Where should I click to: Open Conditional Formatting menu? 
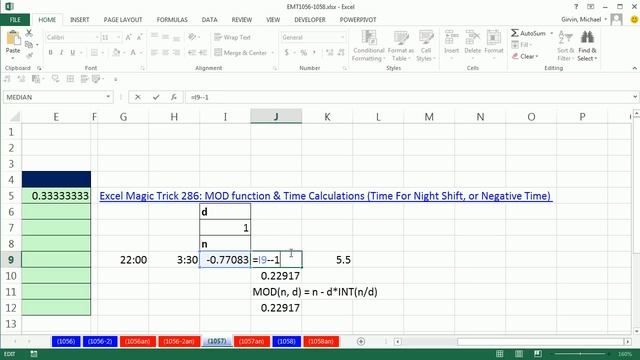coord(369,46)
